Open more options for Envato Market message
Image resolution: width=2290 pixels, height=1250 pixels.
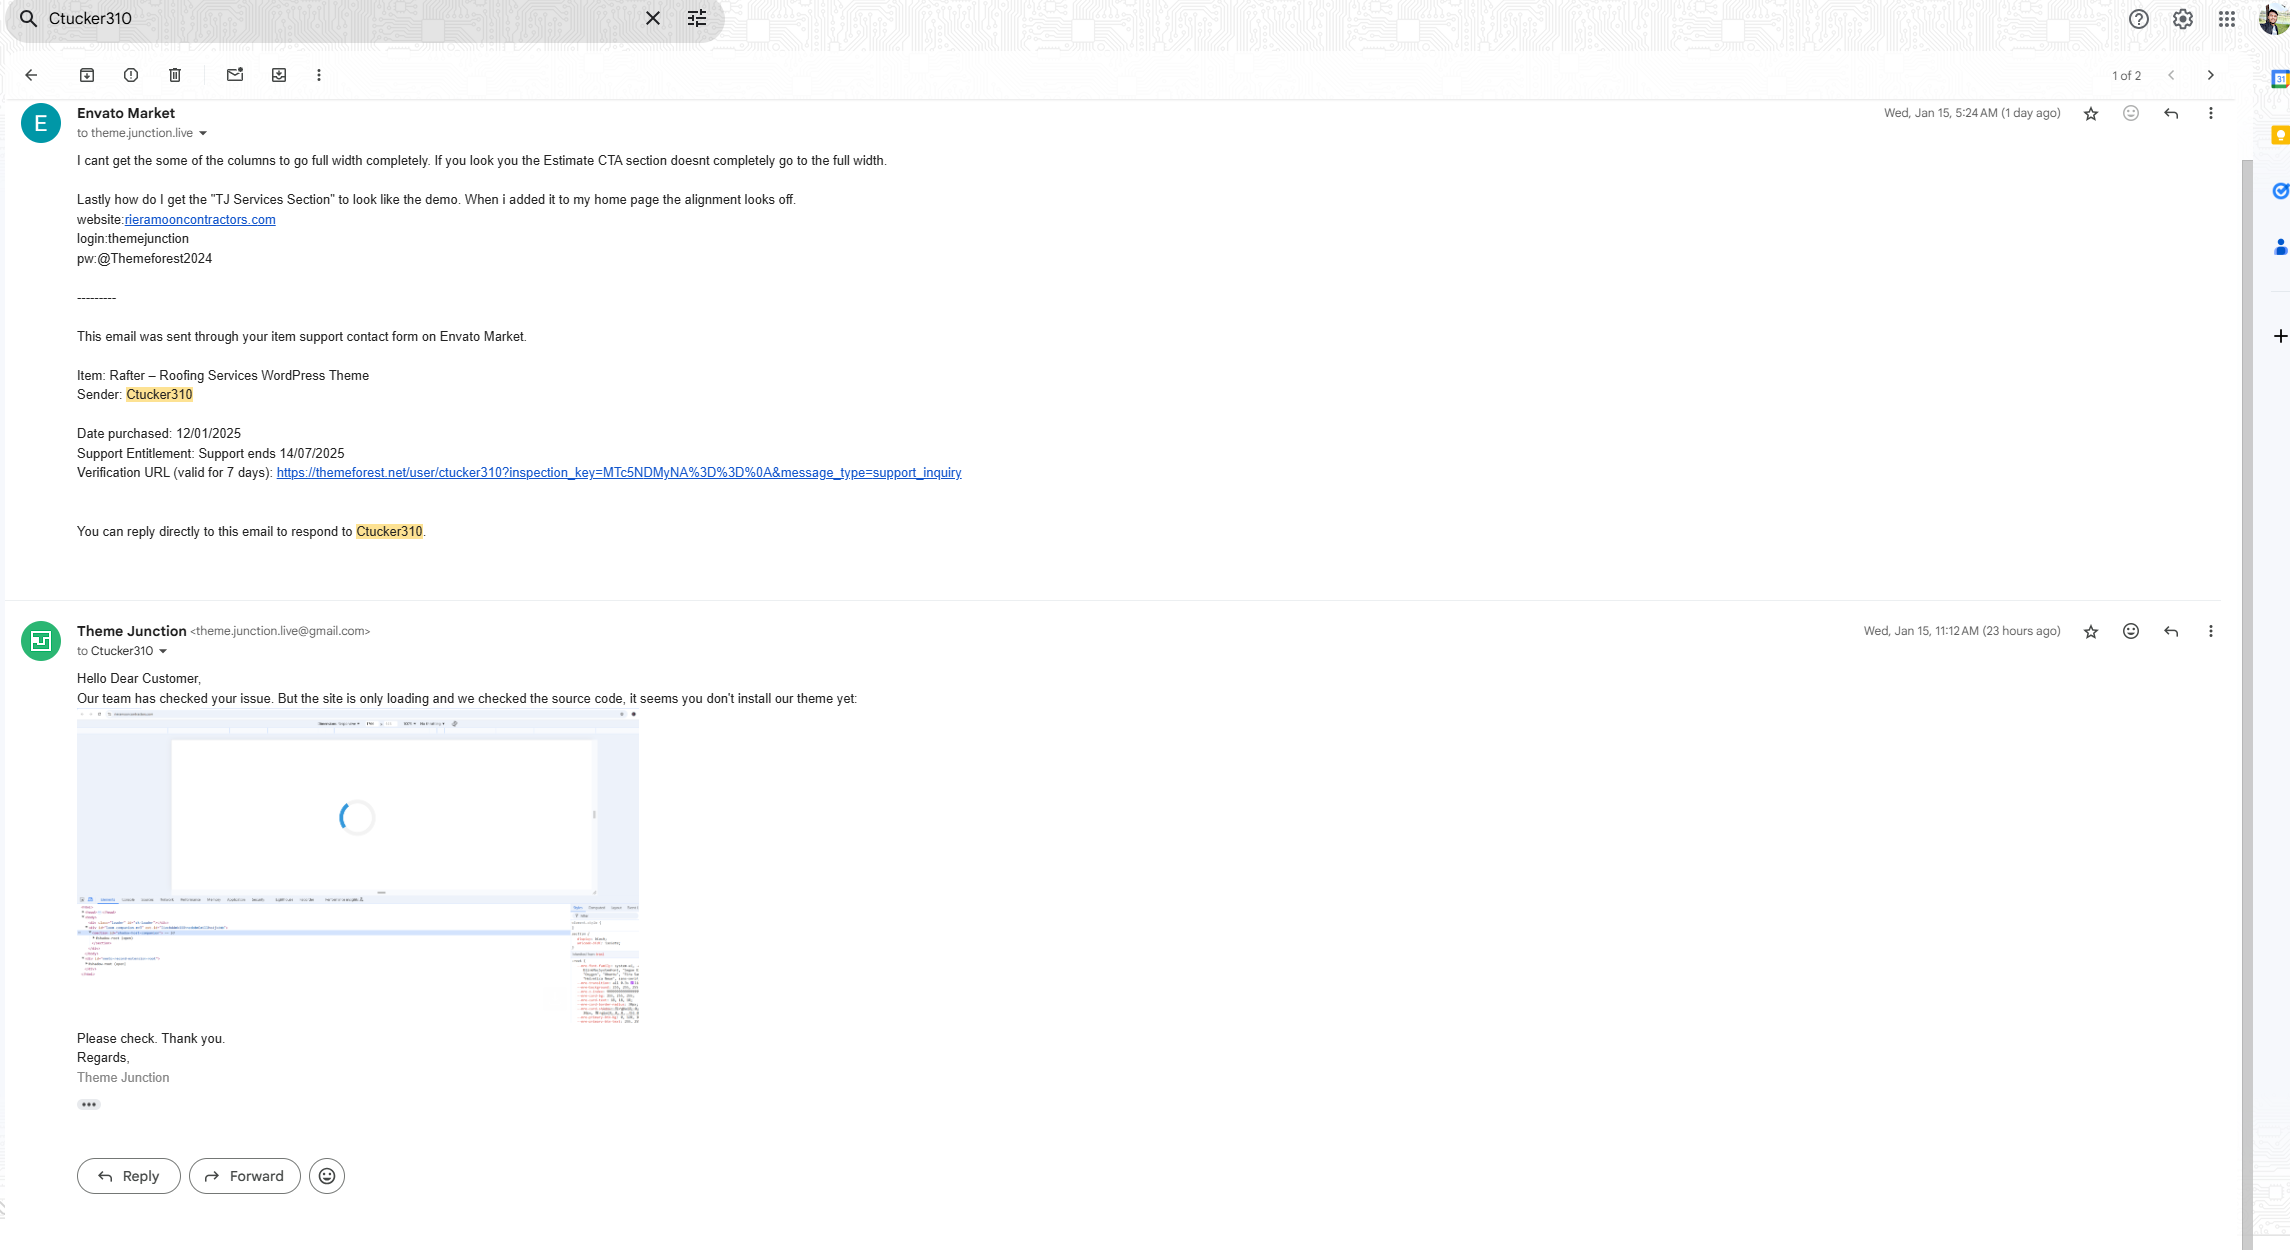(2211, 114)
